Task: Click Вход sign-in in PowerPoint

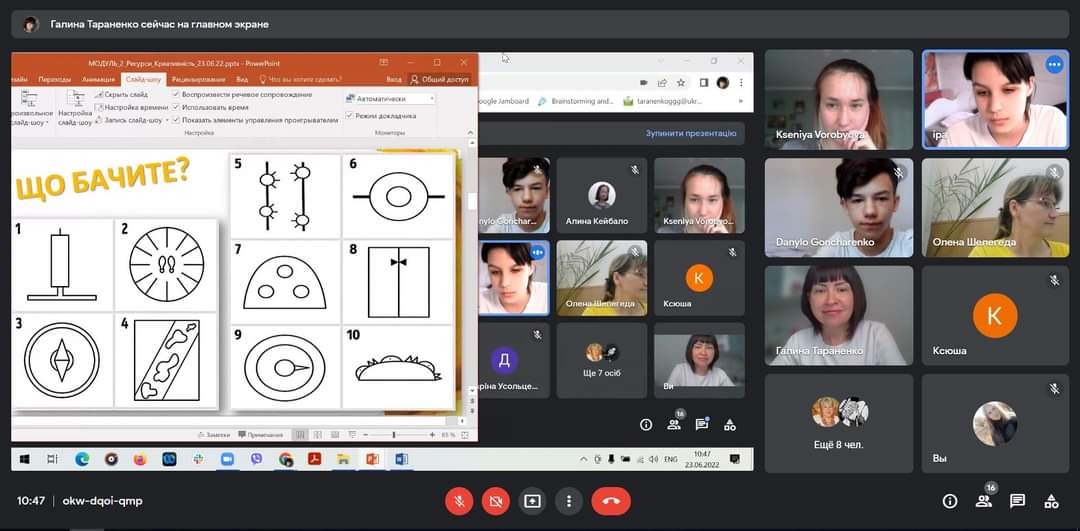Action: click(393, 79)
